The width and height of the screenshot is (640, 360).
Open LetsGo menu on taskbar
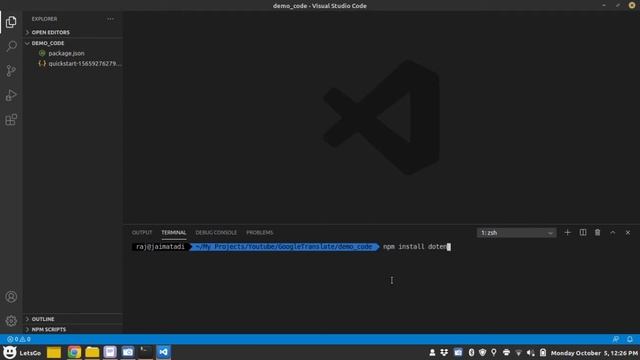22,352
